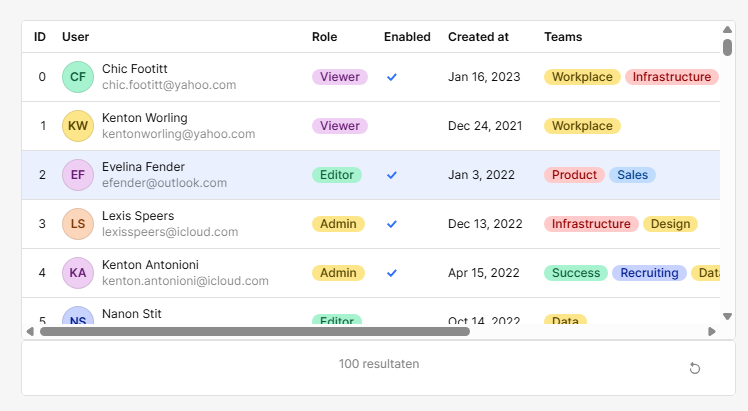The image size is (748, 411).
Task: Click the KA avatar for Kenton Antonioni
Action: pyautogui.click(x=78, y=273)
